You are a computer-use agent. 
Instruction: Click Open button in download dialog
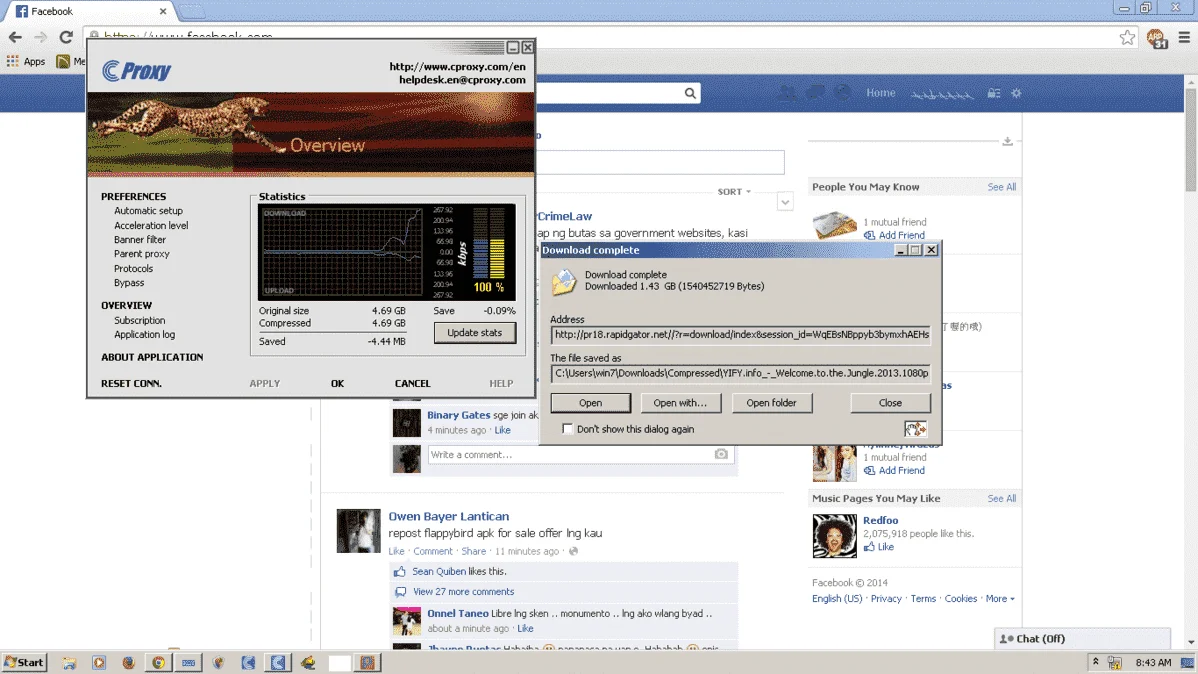click(x=591, y=403)
